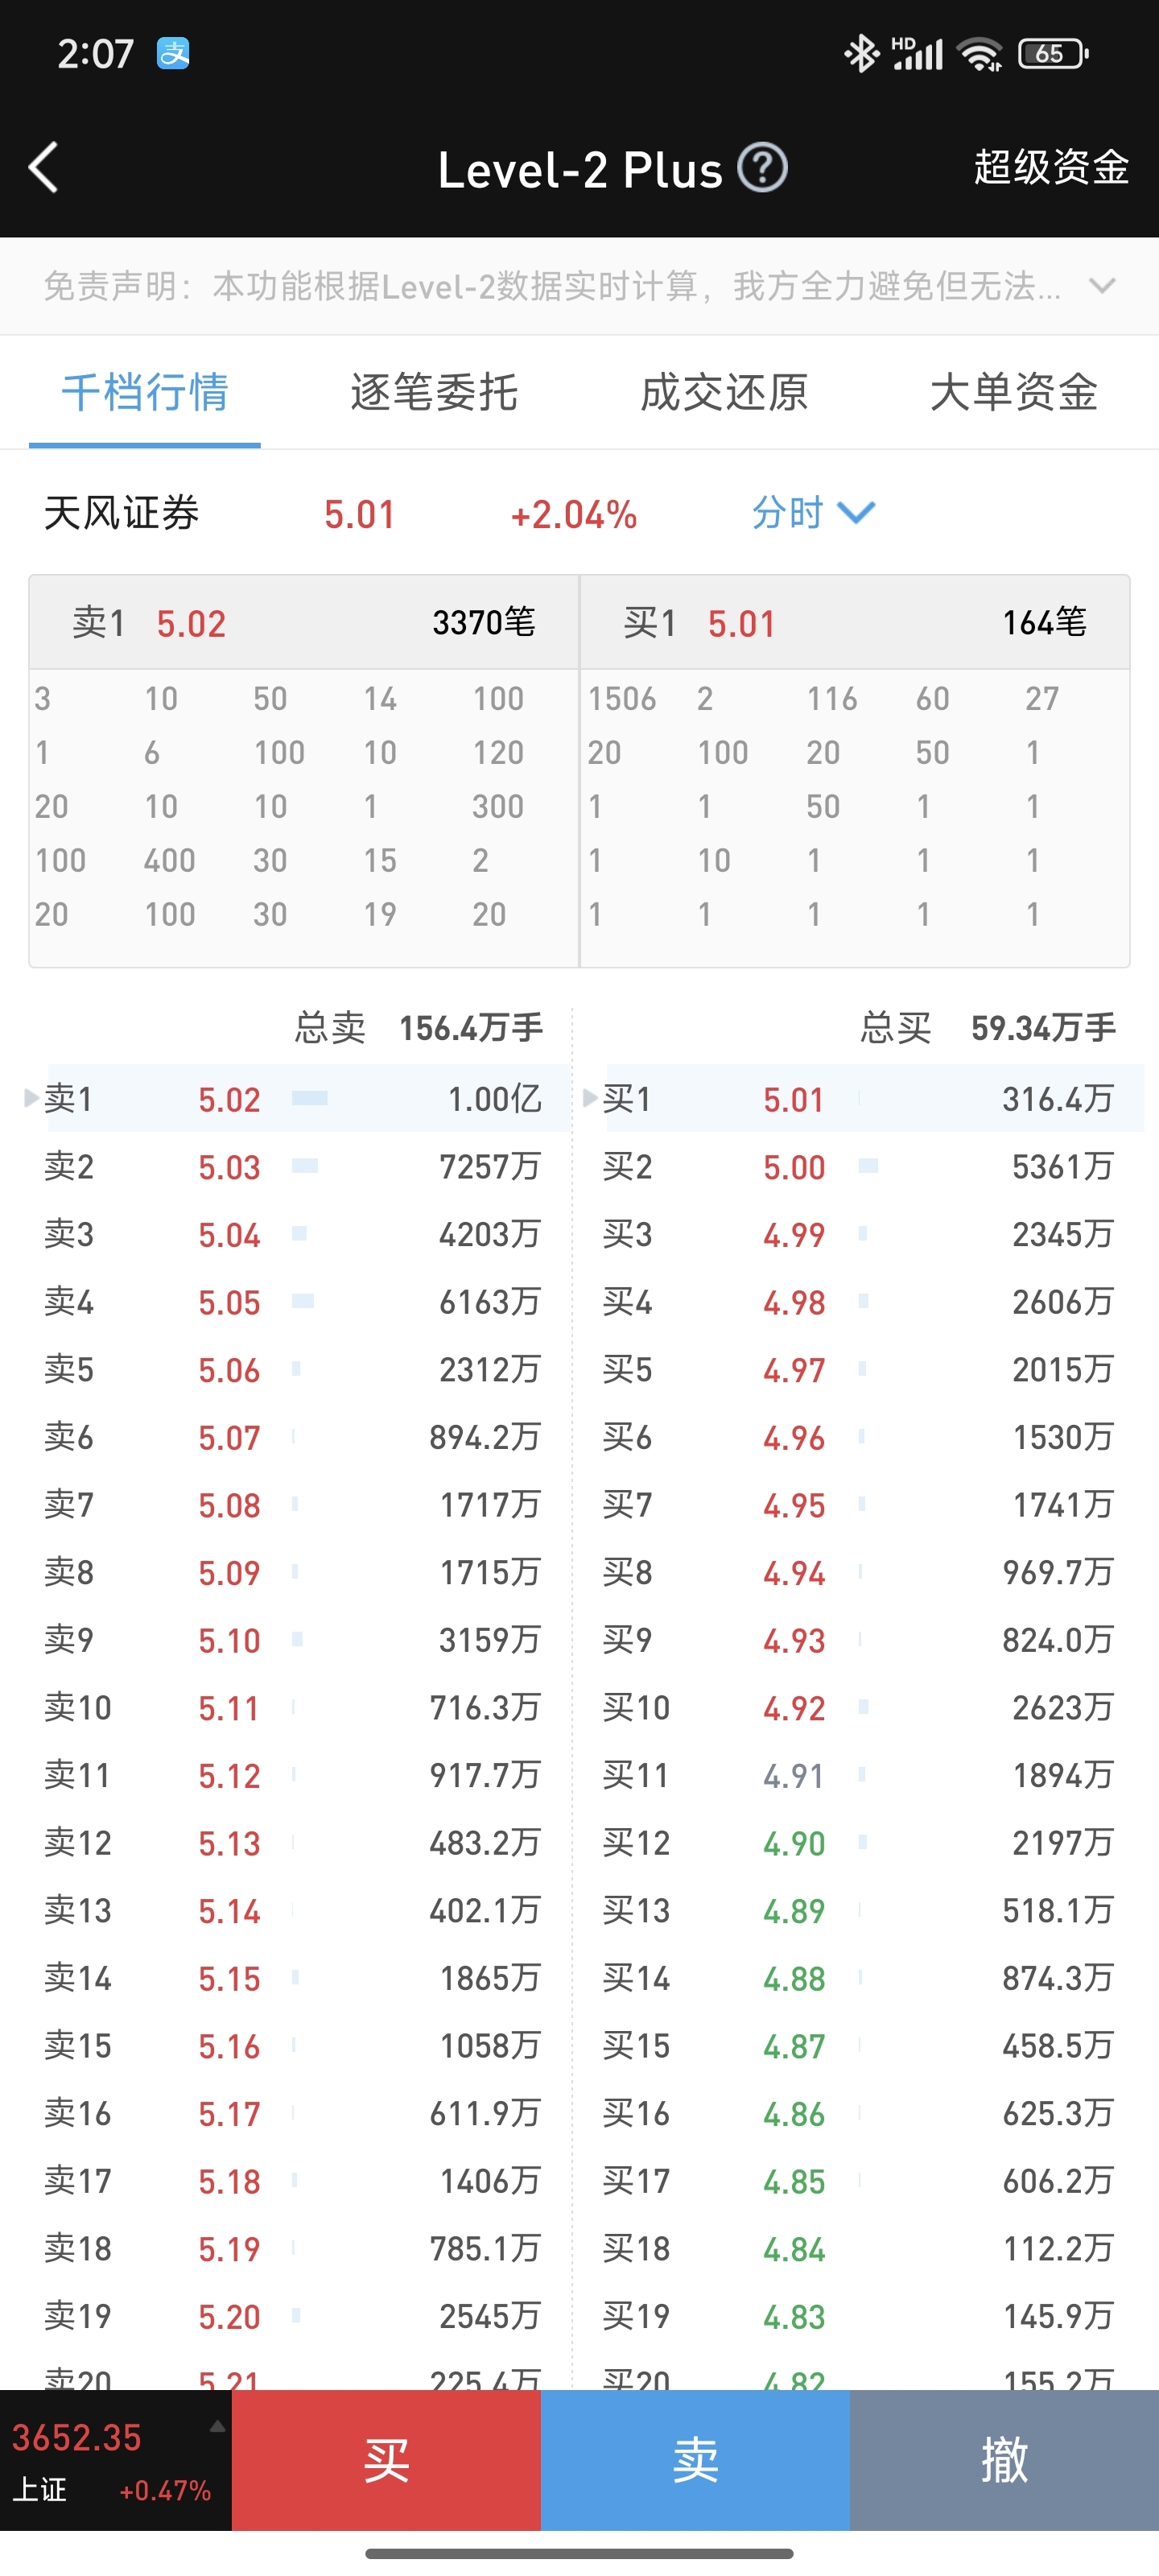The height and width of the screenshot is (2576, 1159).
Task: Select 买14 price 4.88 row
Action: click(x=860, y=1978)
